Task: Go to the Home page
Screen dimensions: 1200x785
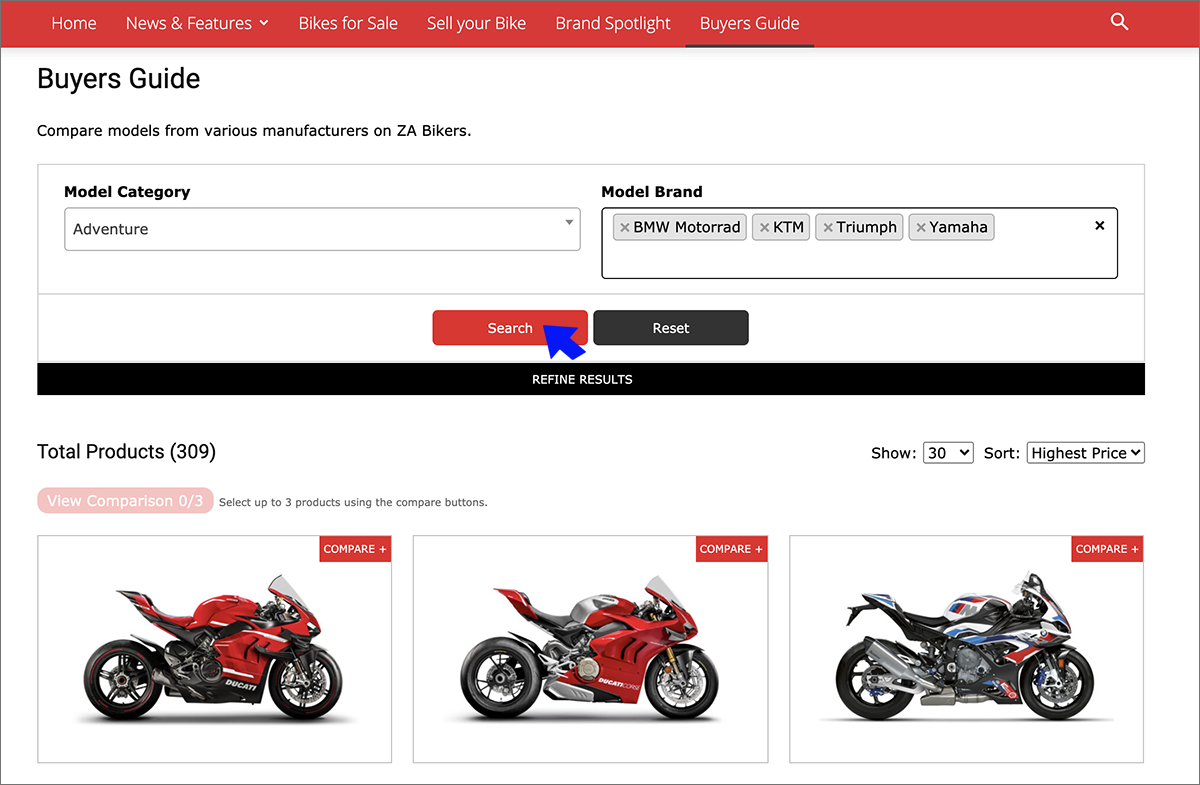Action: coord(74,23)
